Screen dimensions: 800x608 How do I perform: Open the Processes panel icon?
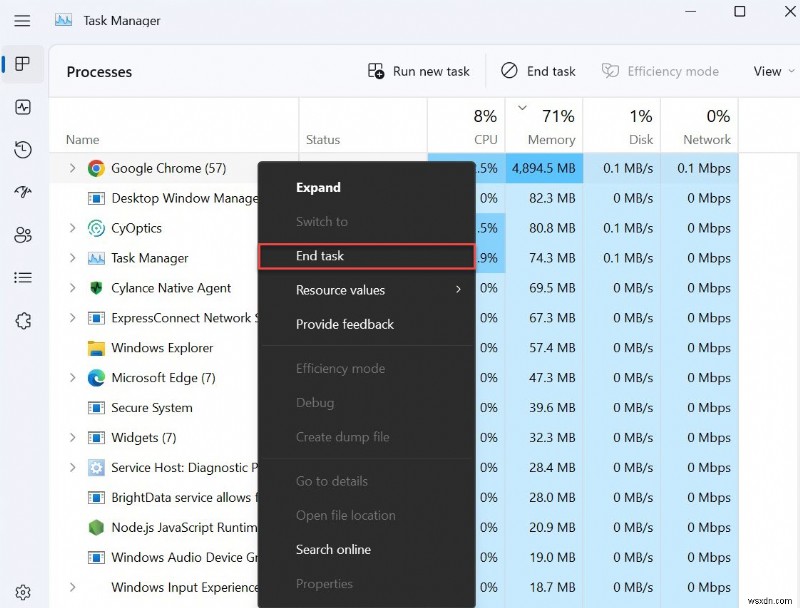[22, 64]
